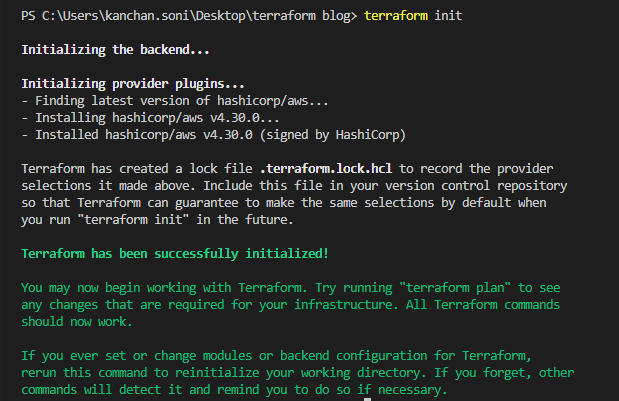Click the "Terraform has been successfully initialized!" message

175,253
